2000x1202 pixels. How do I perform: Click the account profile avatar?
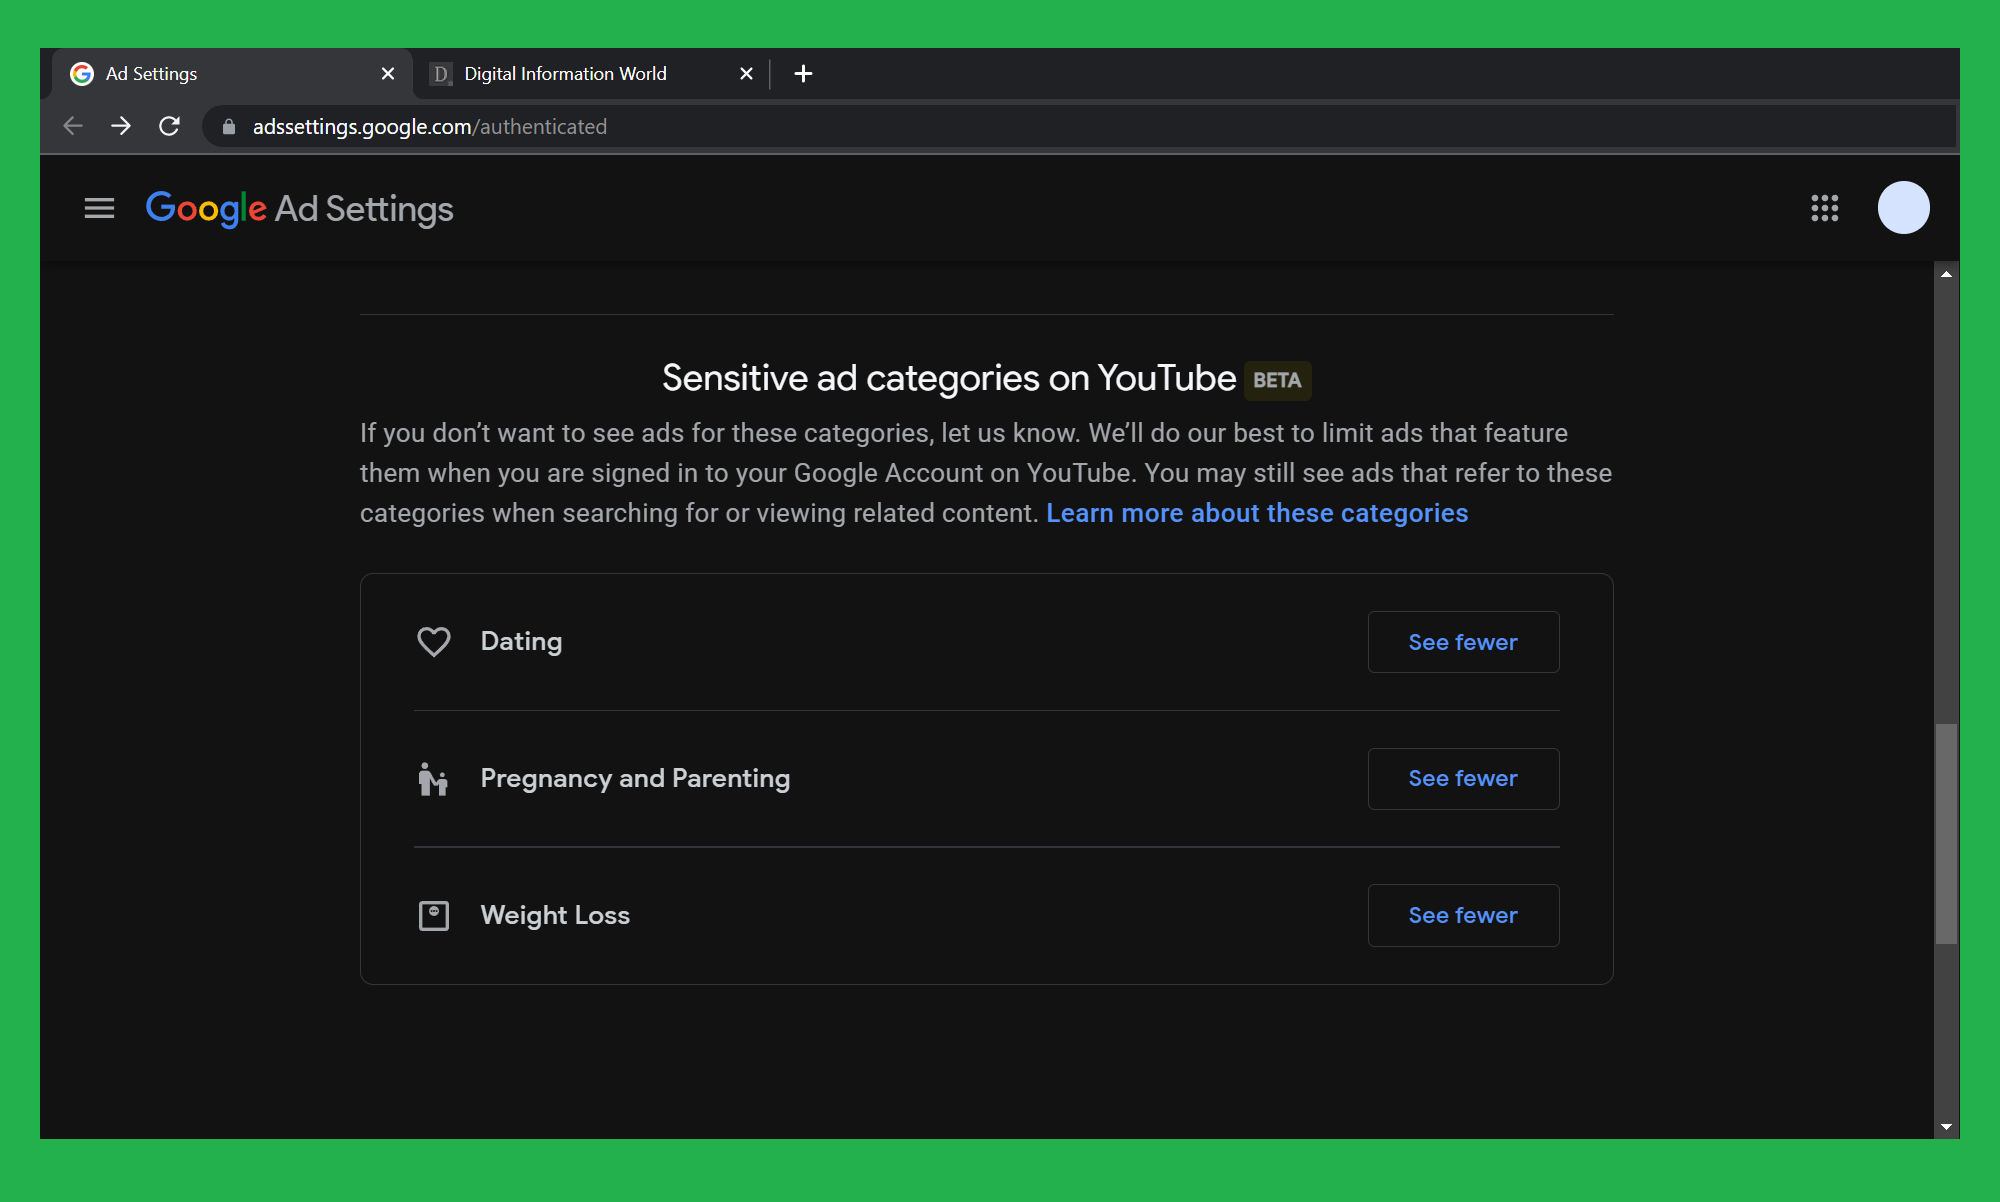pyautogui.click(x=1903, y=208)
